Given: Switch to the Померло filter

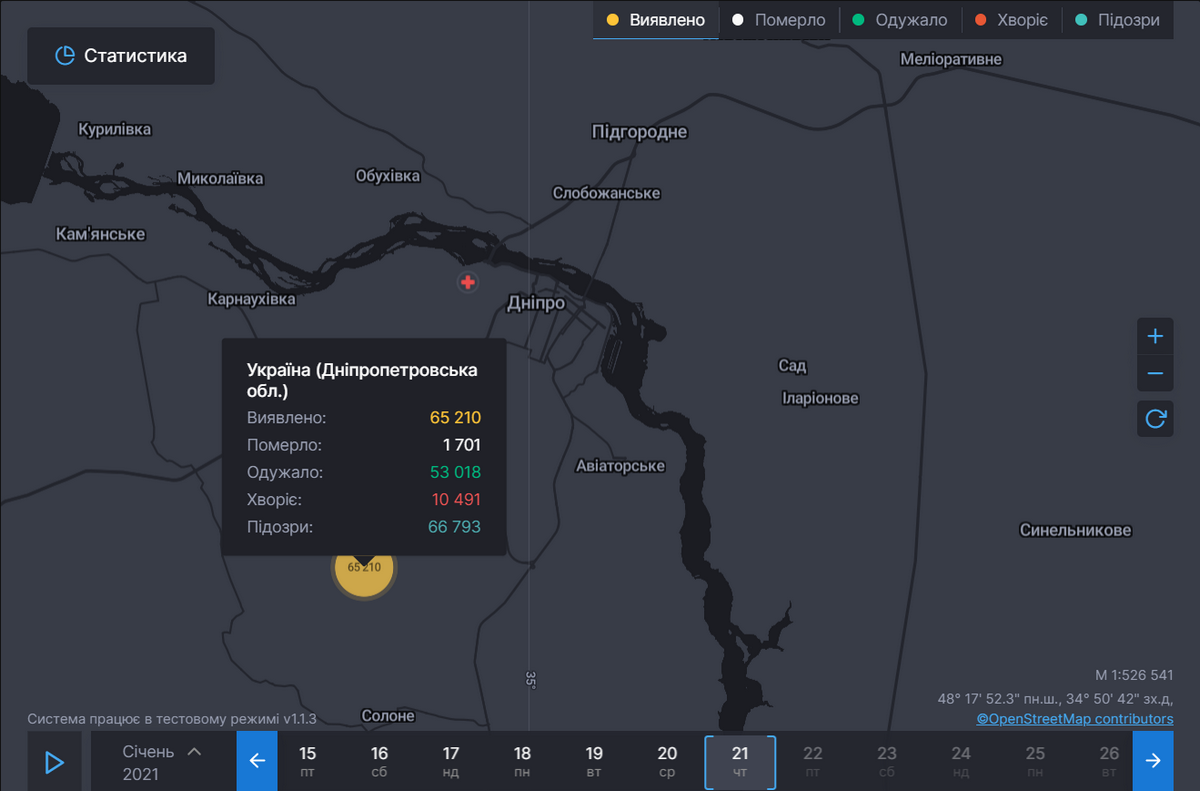Looking at the screenshot, I should (x=778, y=20).
